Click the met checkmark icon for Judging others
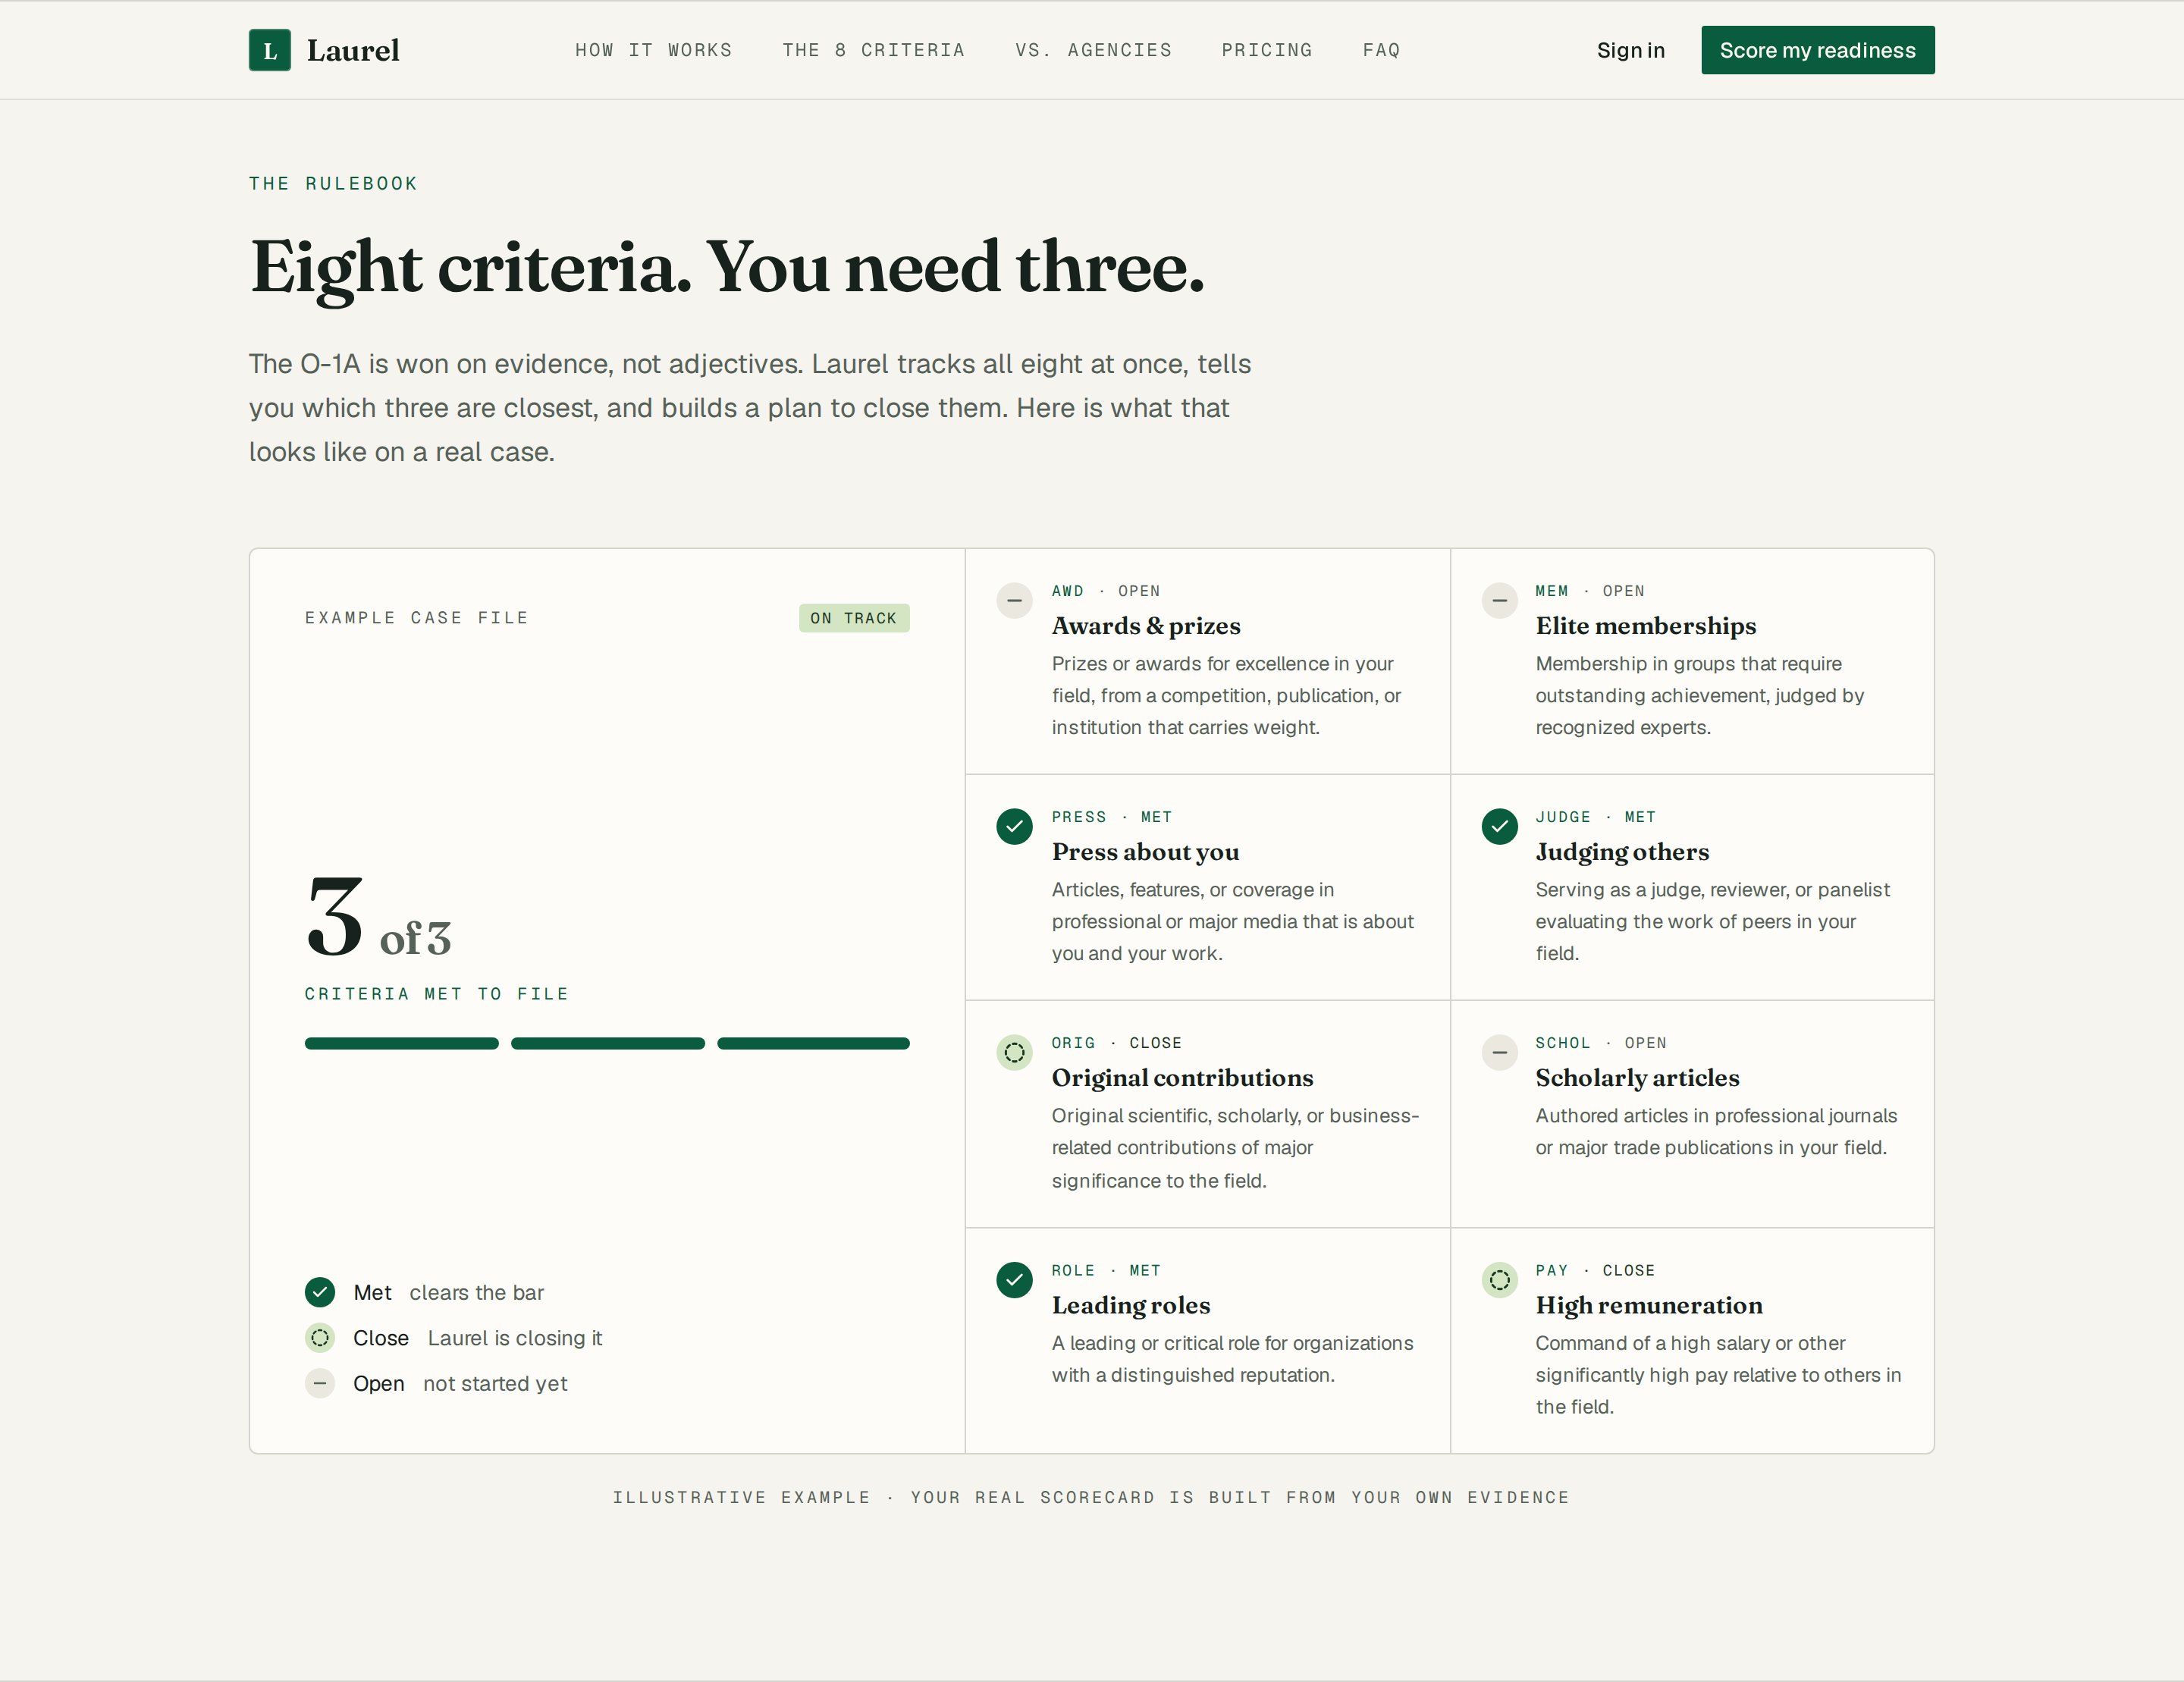 pos(1499,826)
